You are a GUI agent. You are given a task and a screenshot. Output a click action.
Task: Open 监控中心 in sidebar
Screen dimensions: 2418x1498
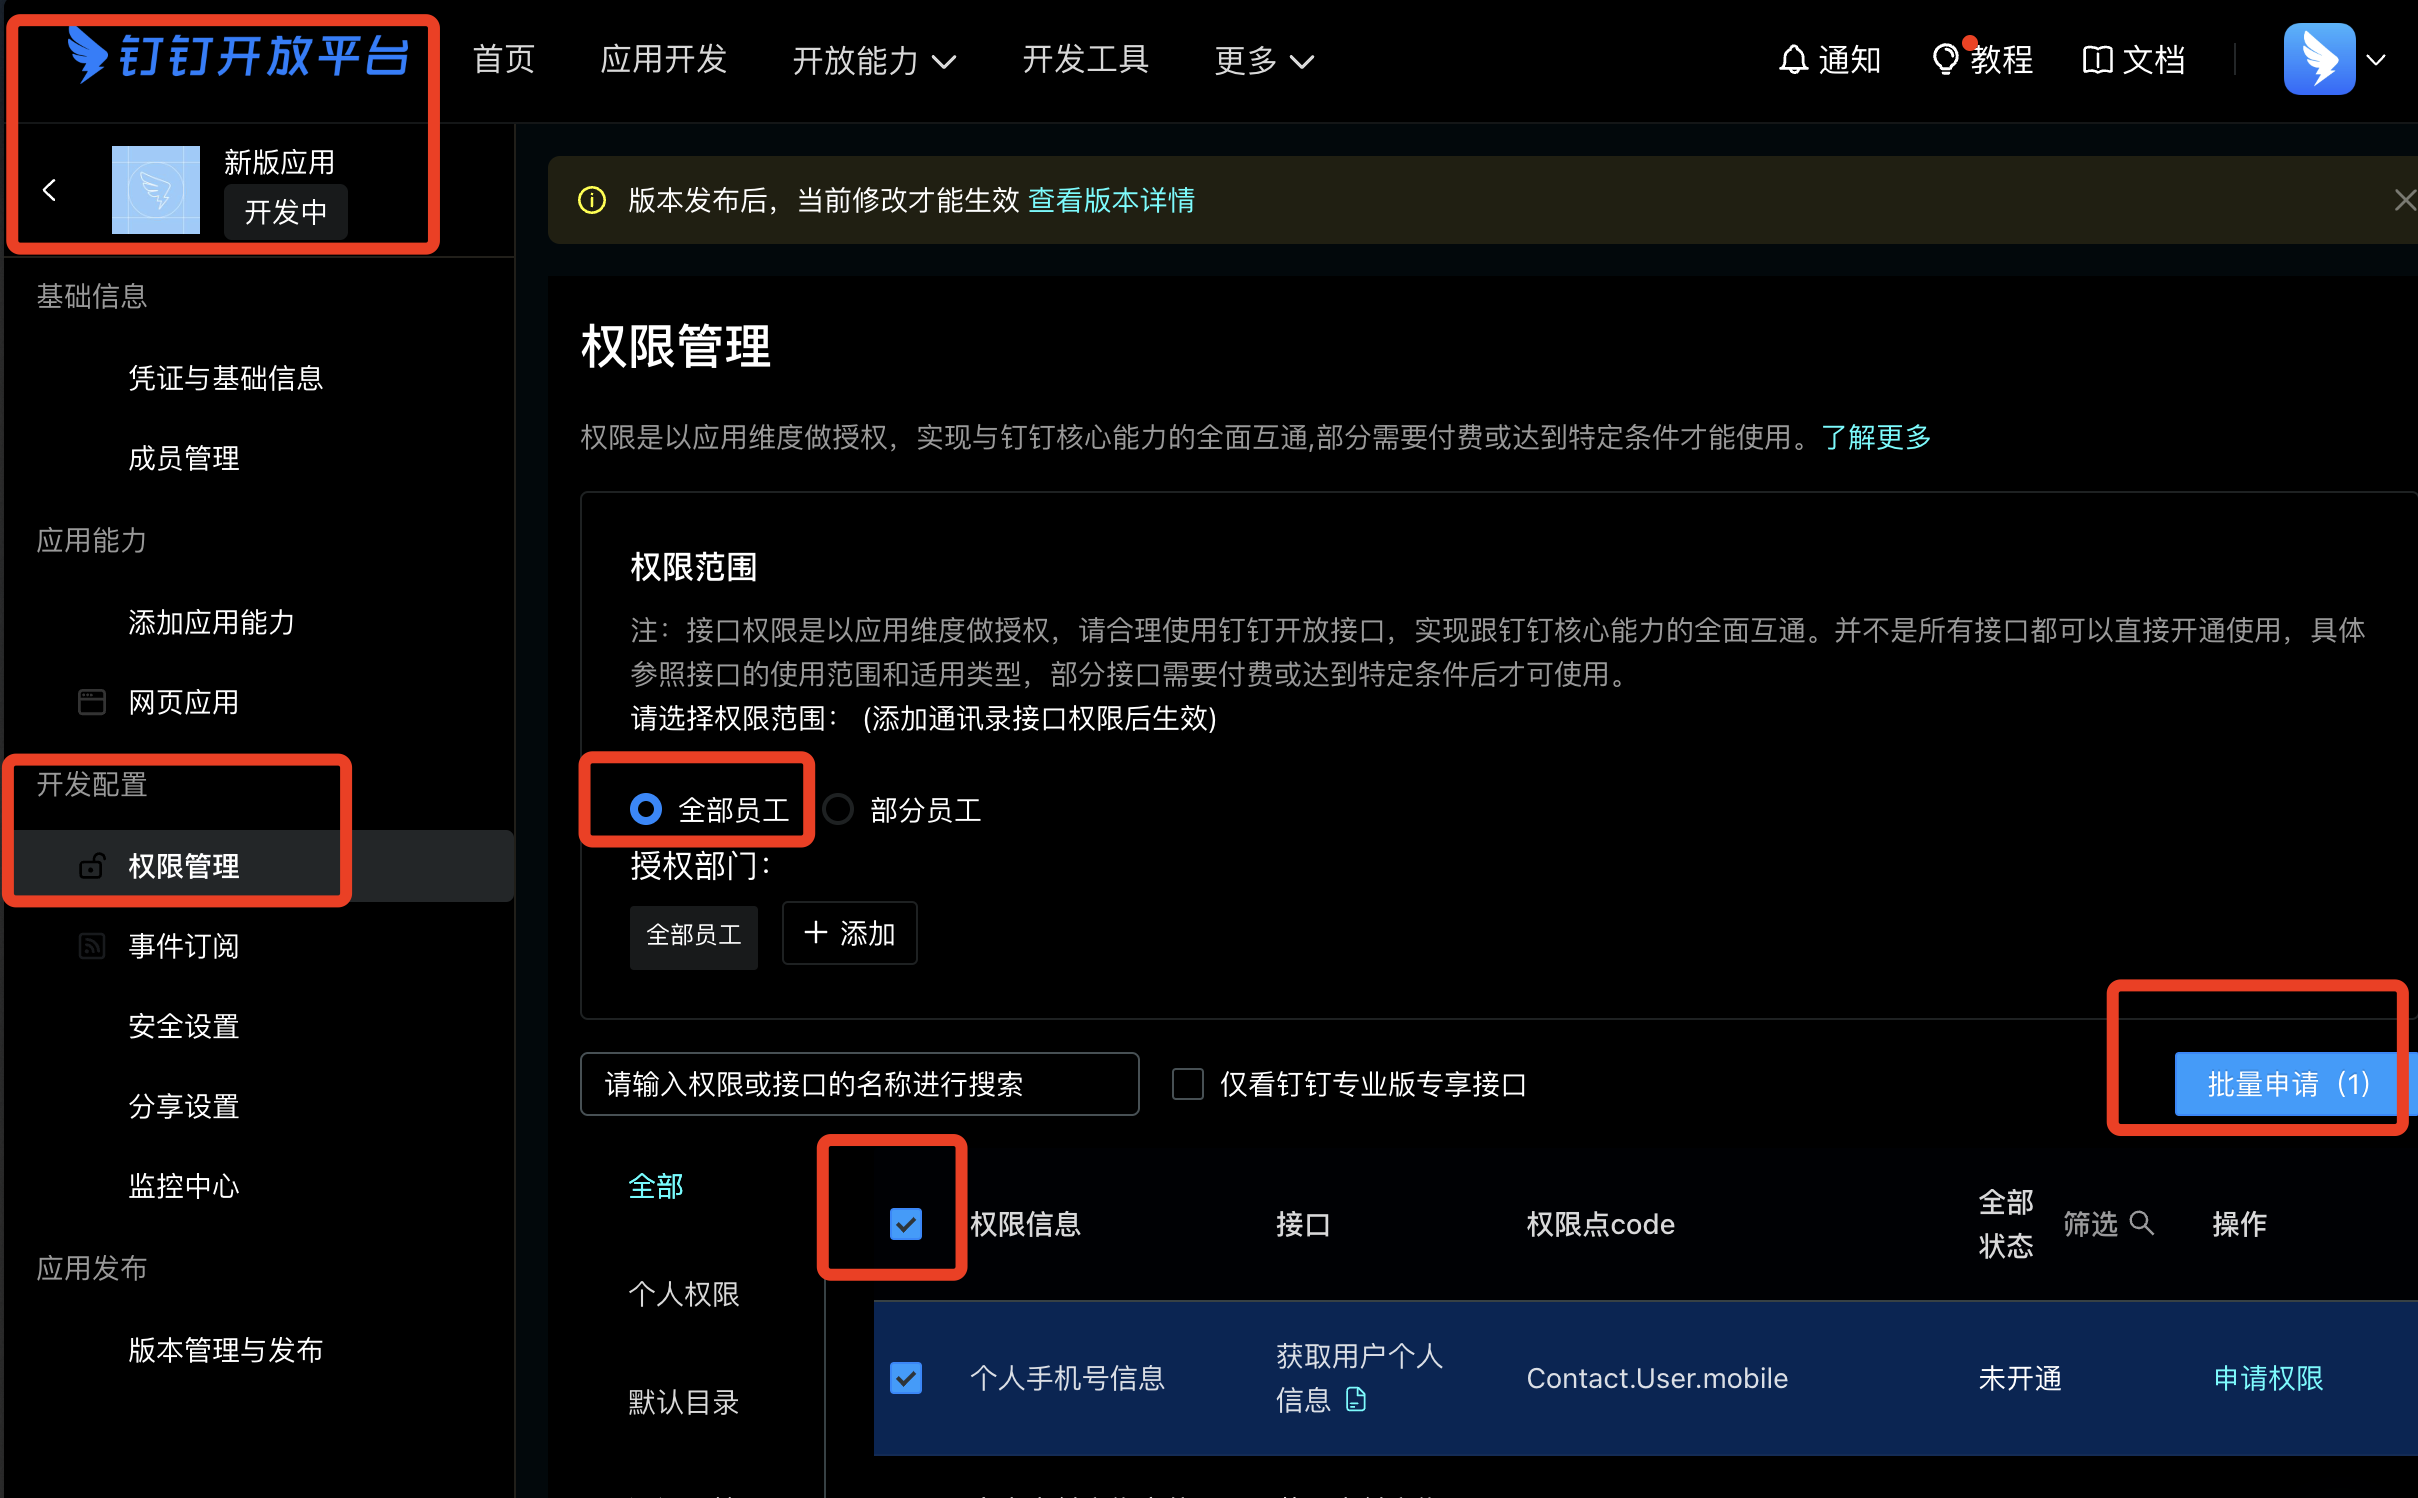coord(184,1186)
